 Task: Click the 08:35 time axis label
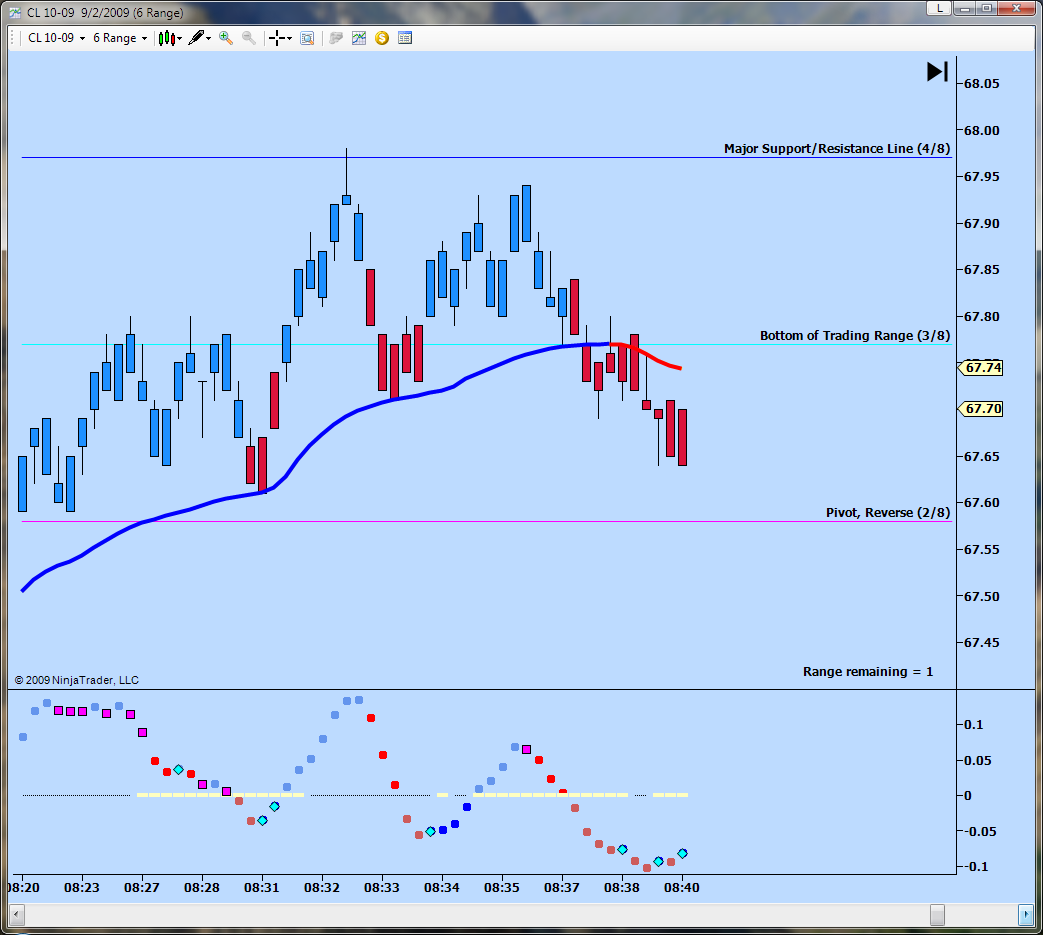pyautogui.click(x=502, y=887)
